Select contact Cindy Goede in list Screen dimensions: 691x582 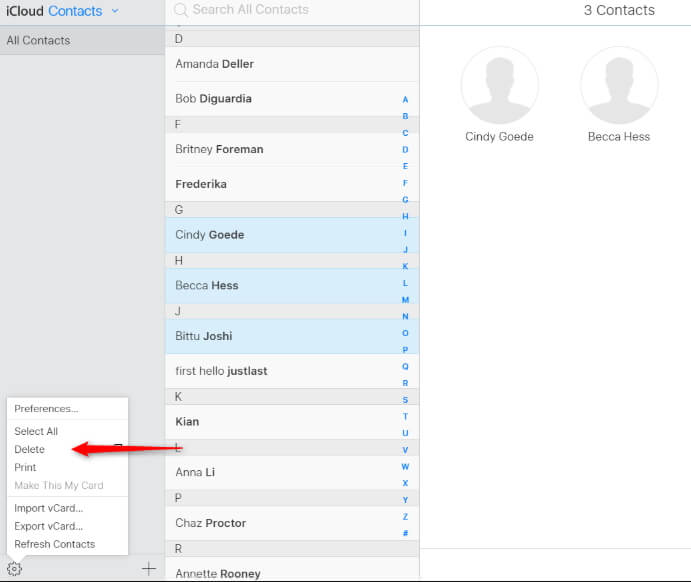[x=292, y=235]
